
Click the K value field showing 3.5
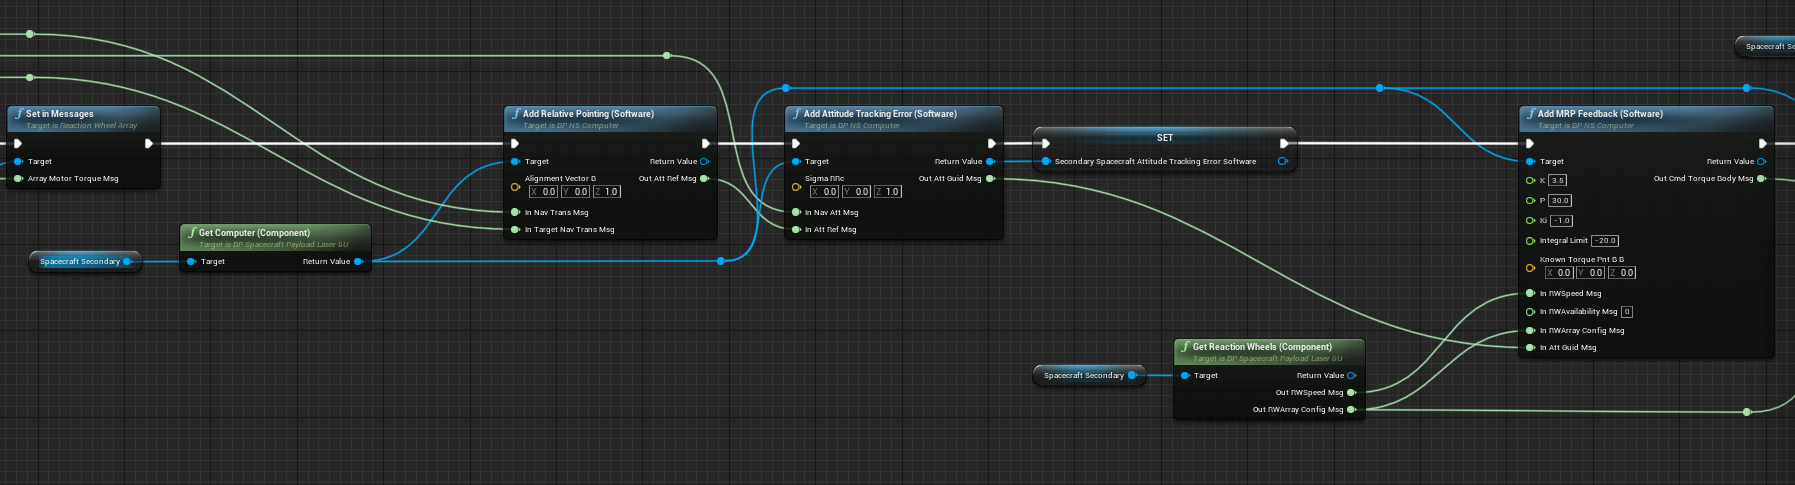(x=1558, y=181)
